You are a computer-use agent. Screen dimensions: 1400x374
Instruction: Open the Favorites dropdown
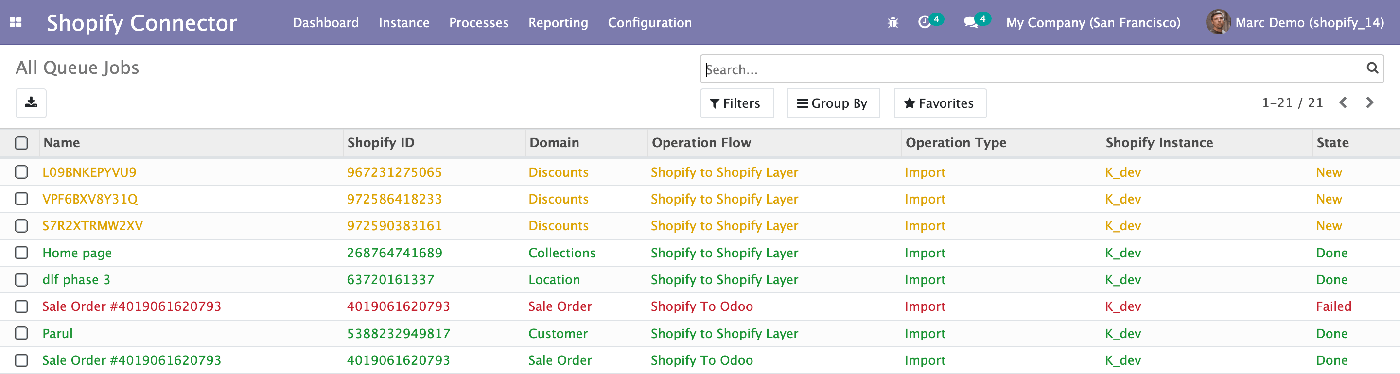coord(940,103)
